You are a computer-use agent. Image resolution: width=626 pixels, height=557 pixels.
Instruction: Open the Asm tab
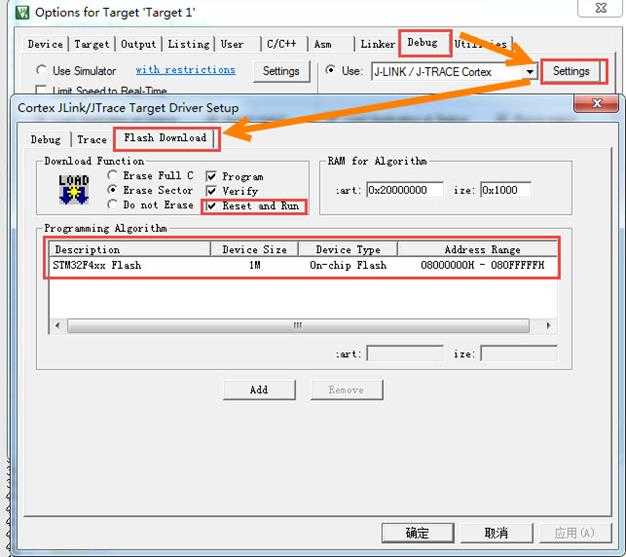[x=323, y=44]
